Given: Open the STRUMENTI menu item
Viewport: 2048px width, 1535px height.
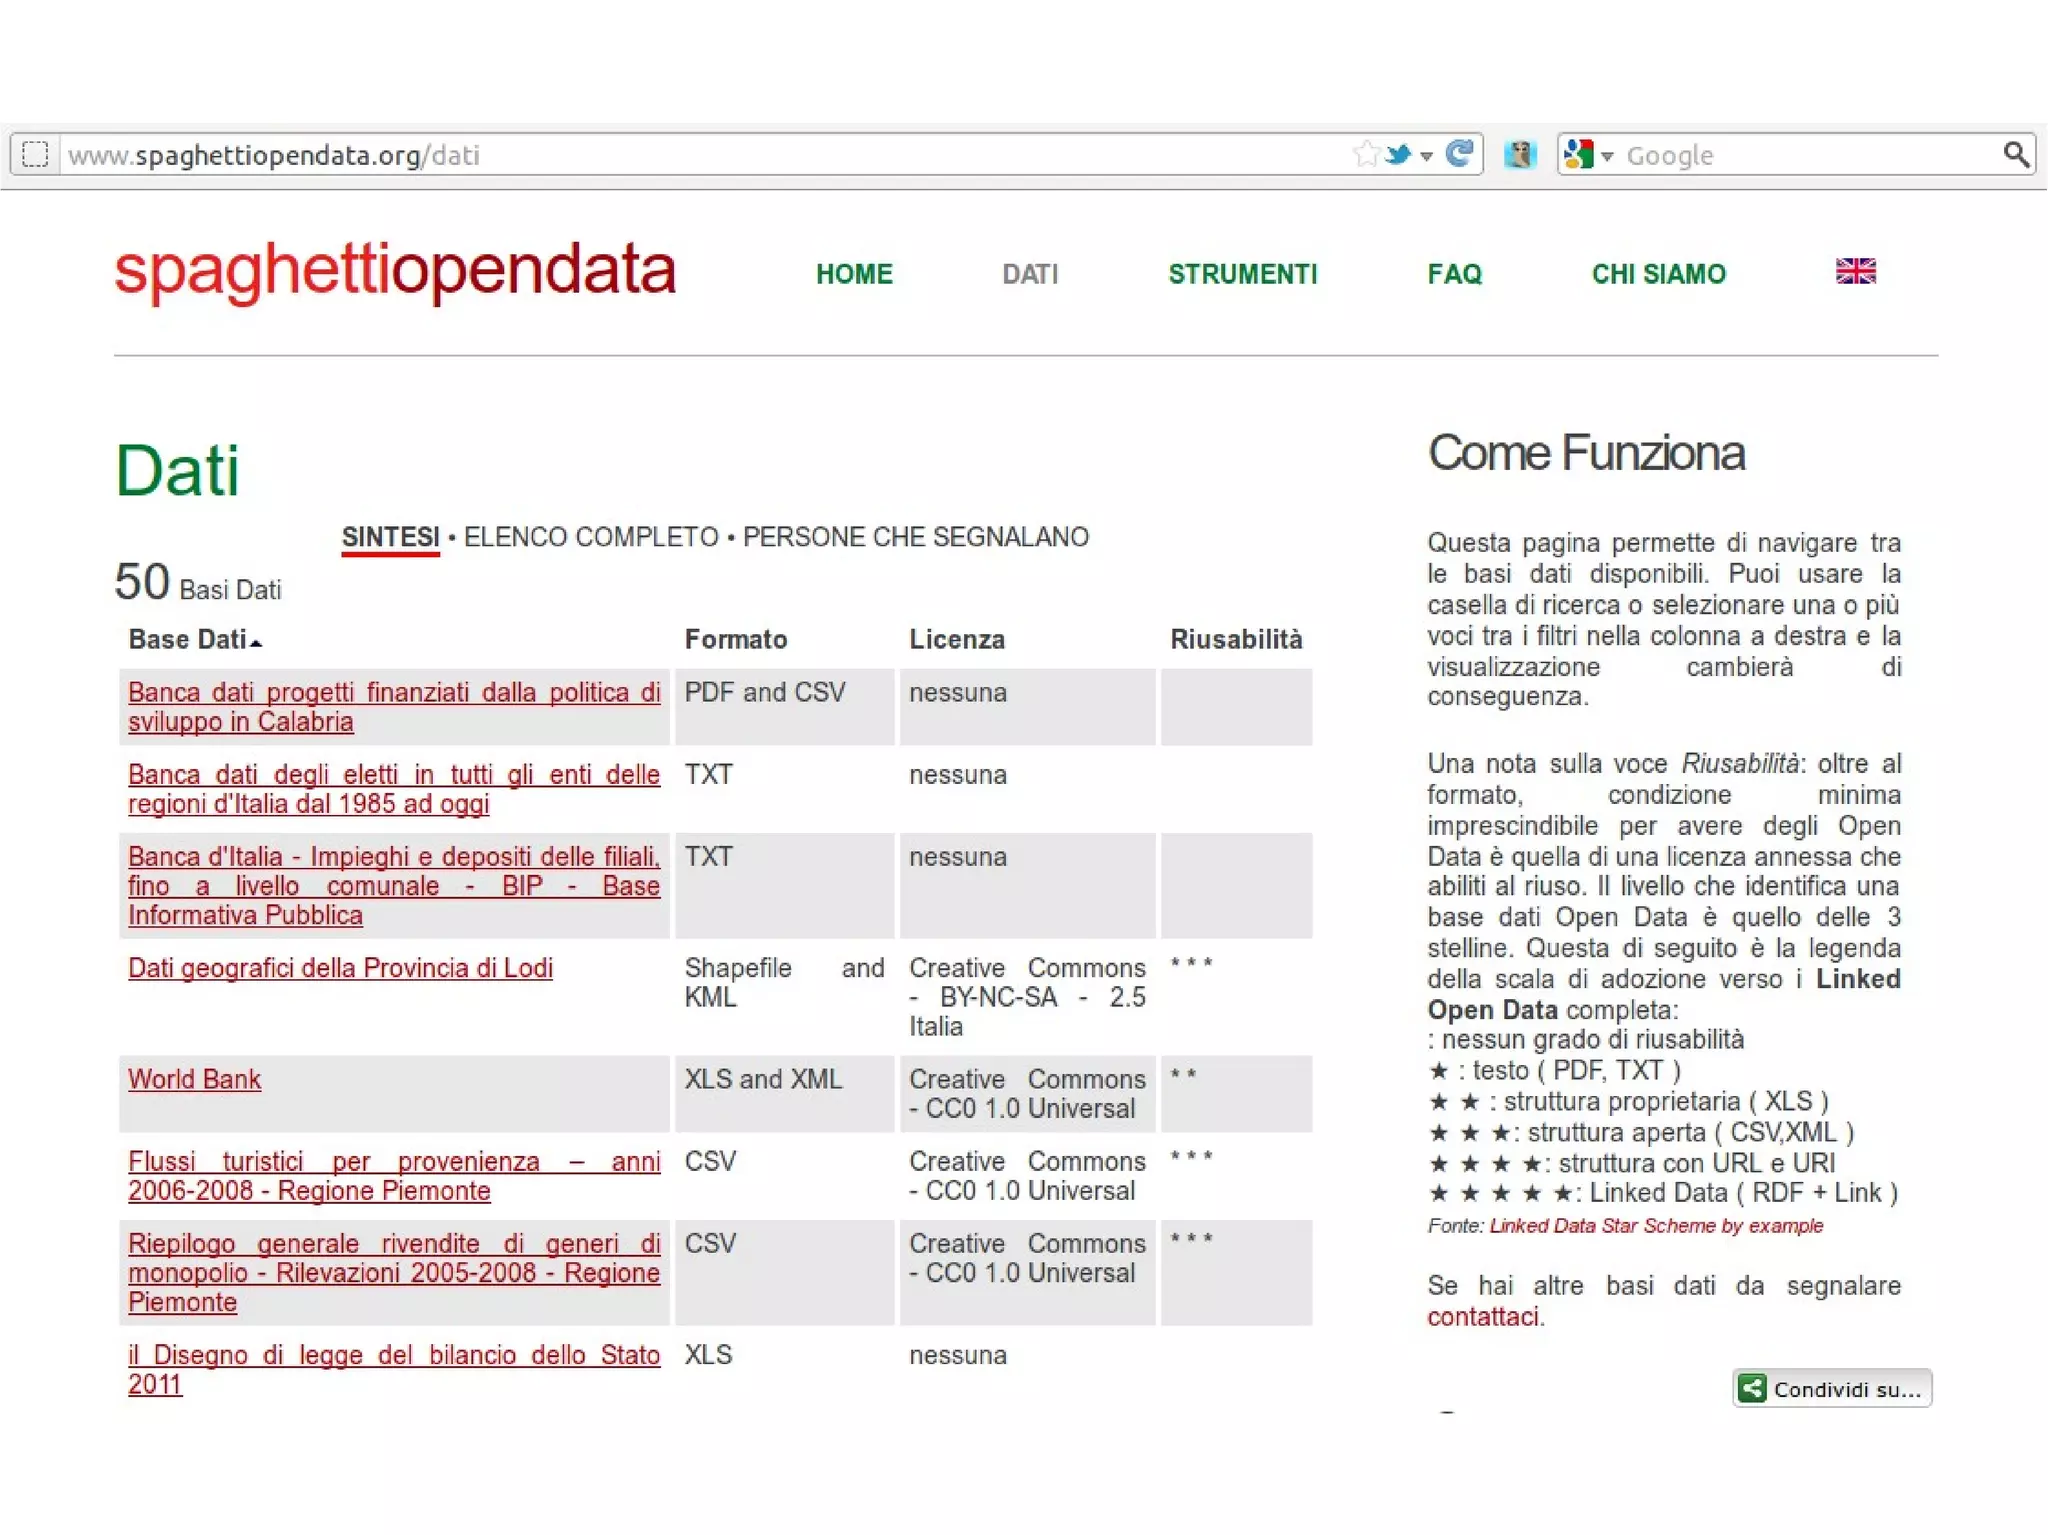Looking at the screenshot, I should (x=1242, y=274).
